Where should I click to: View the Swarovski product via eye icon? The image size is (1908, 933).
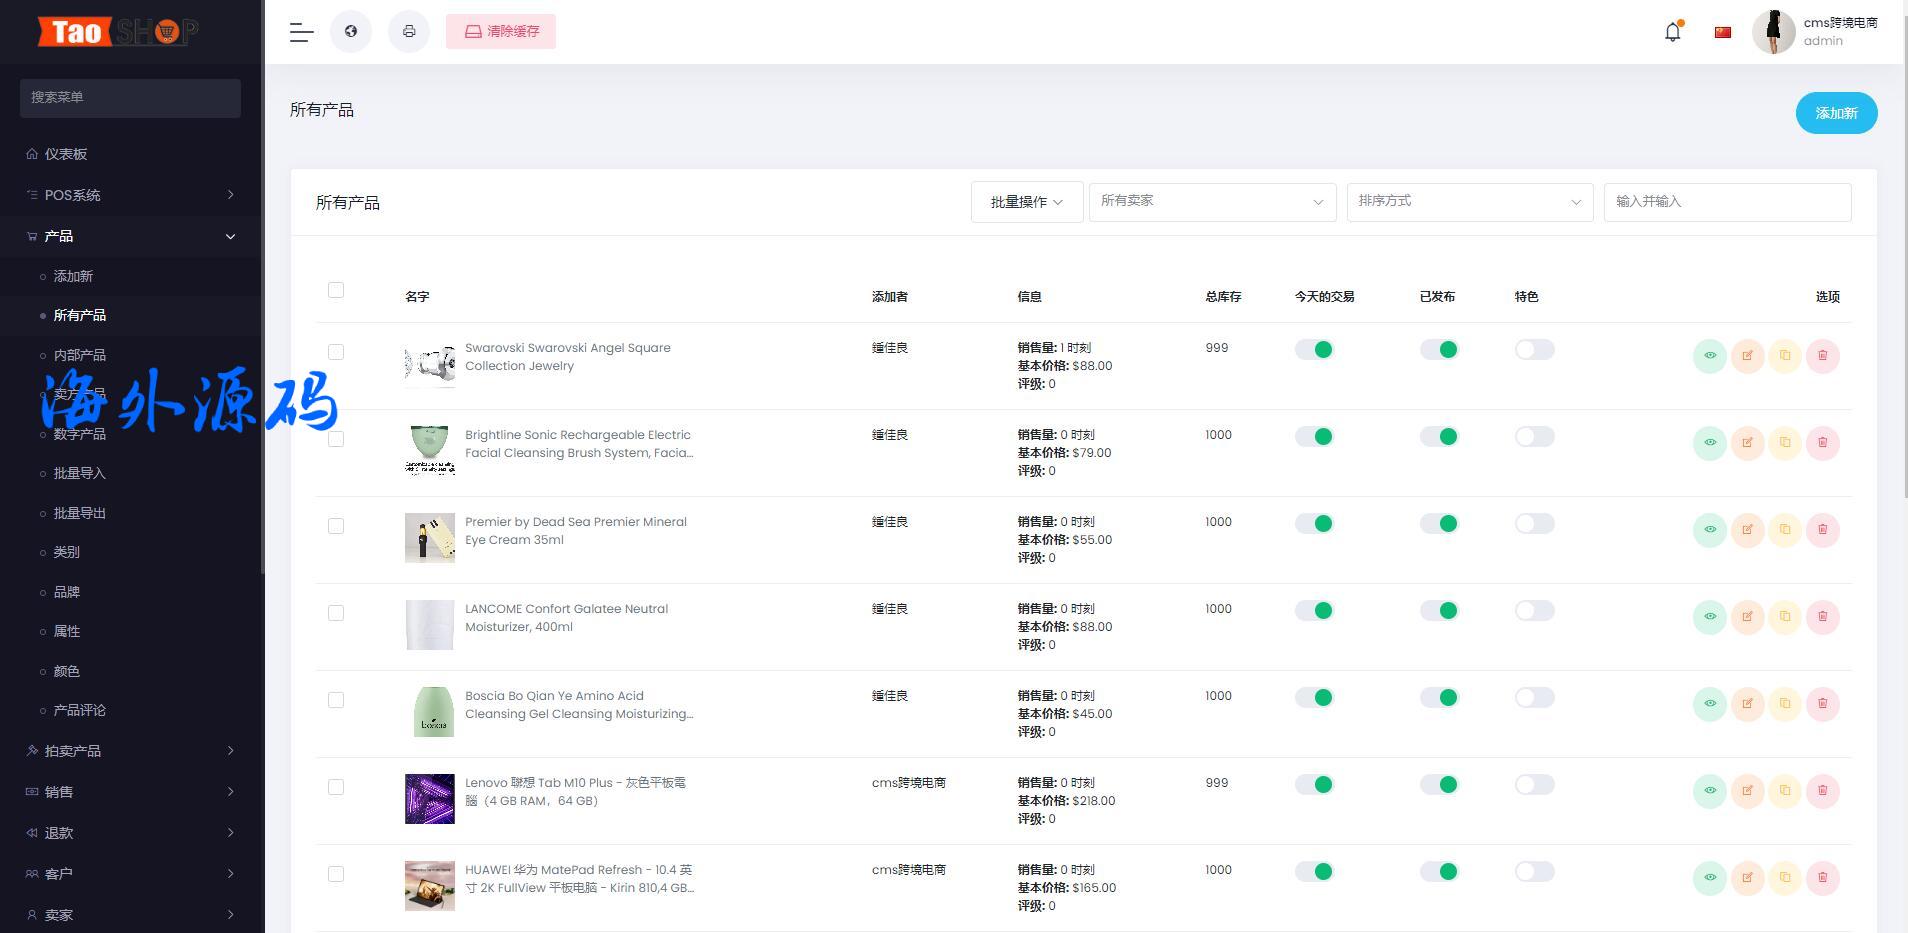[x=1709, y=356]
